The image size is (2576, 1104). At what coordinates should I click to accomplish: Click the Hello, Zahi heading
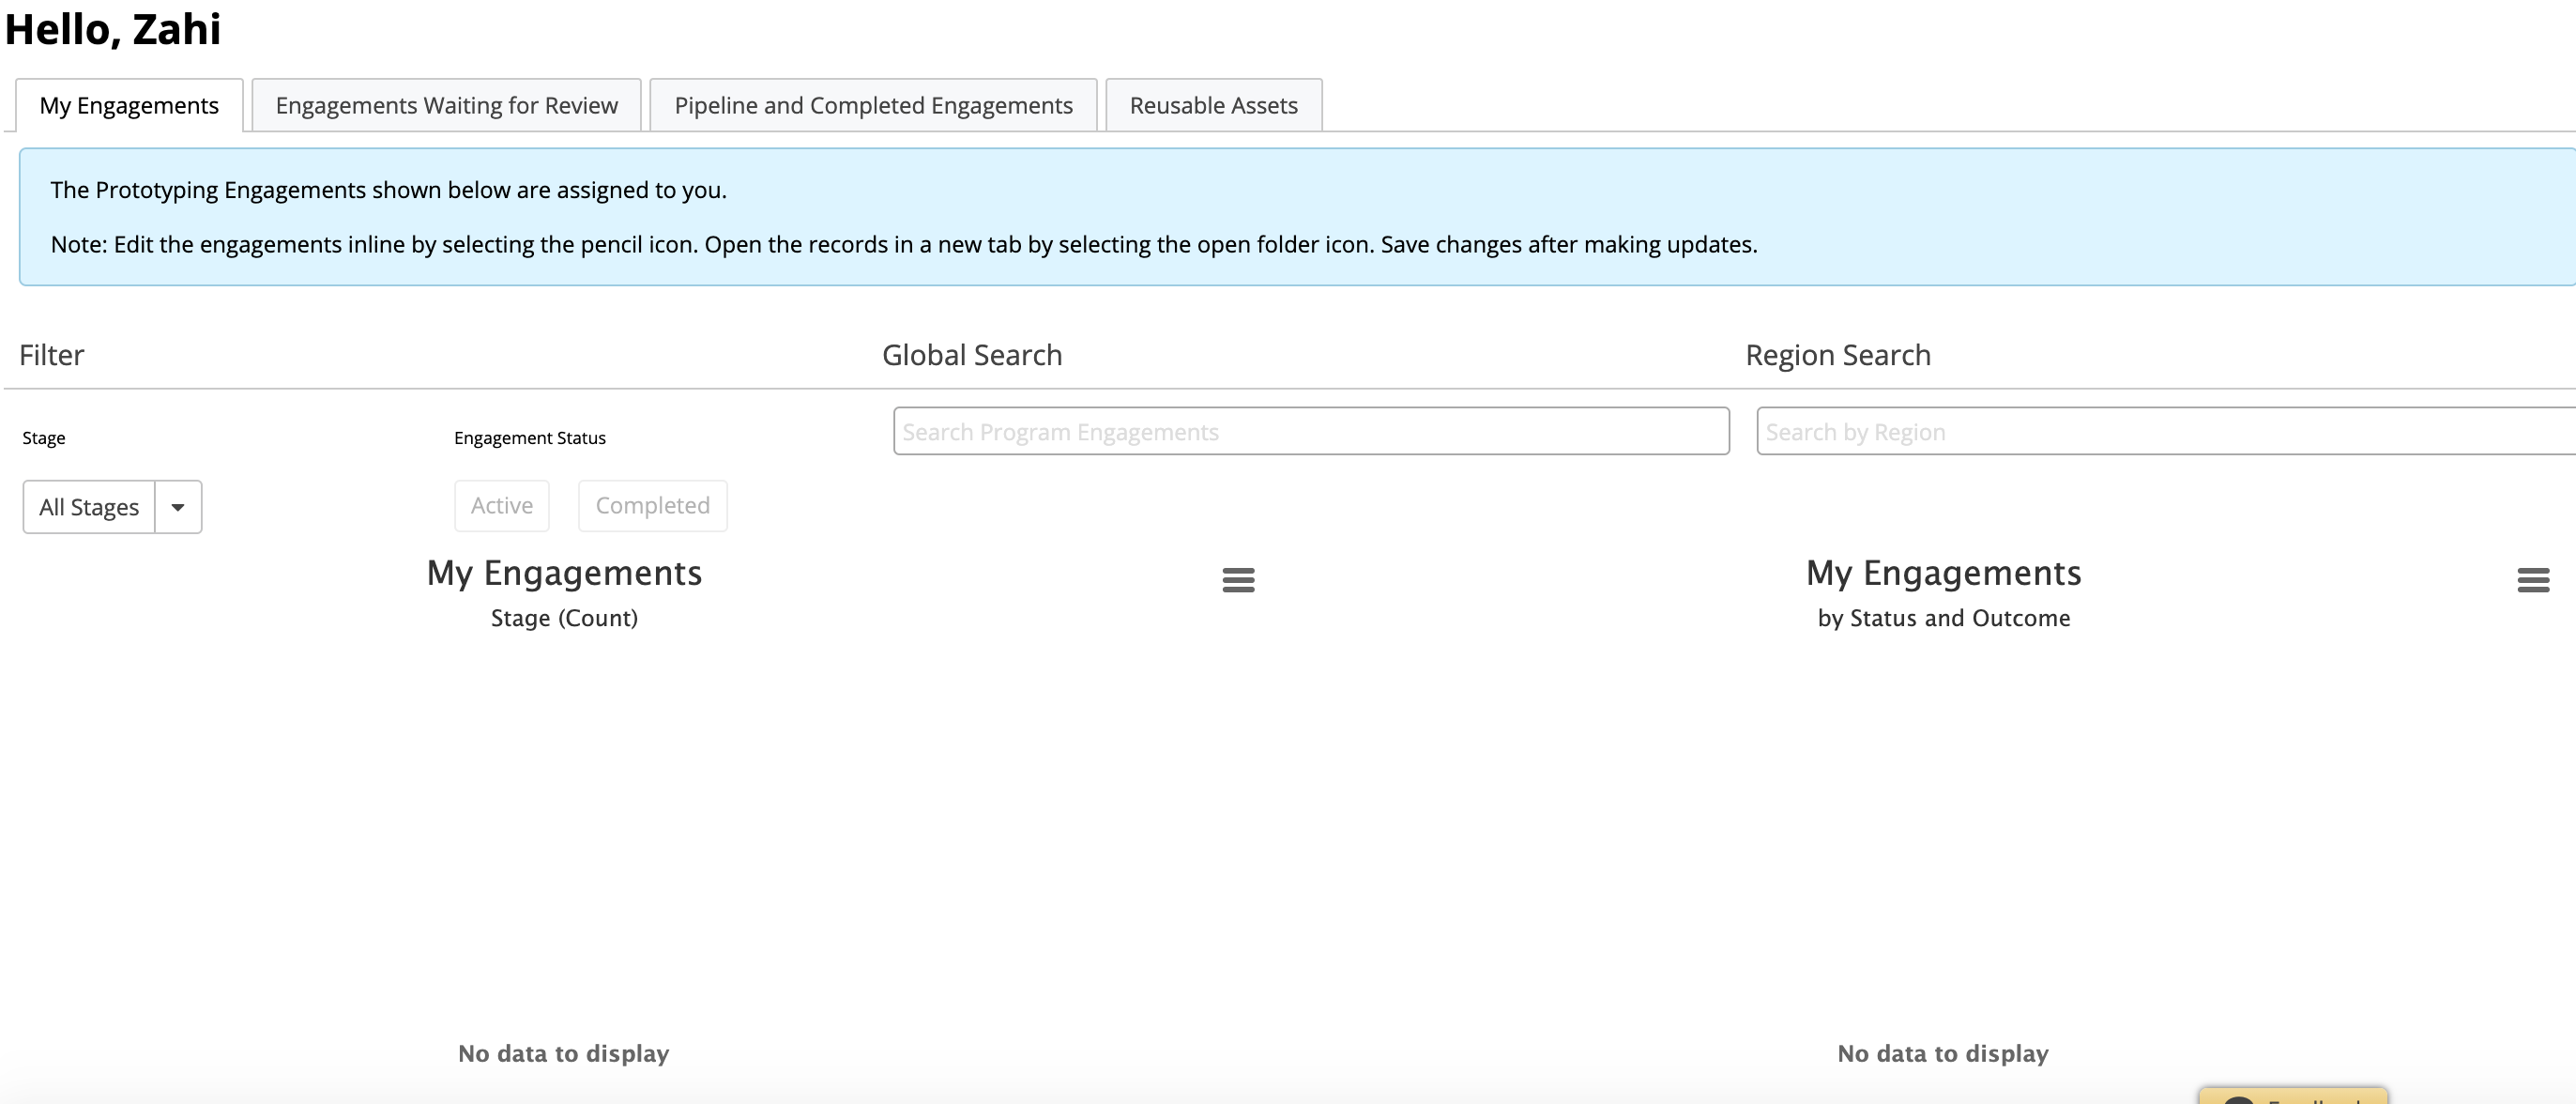click(113, 28)
